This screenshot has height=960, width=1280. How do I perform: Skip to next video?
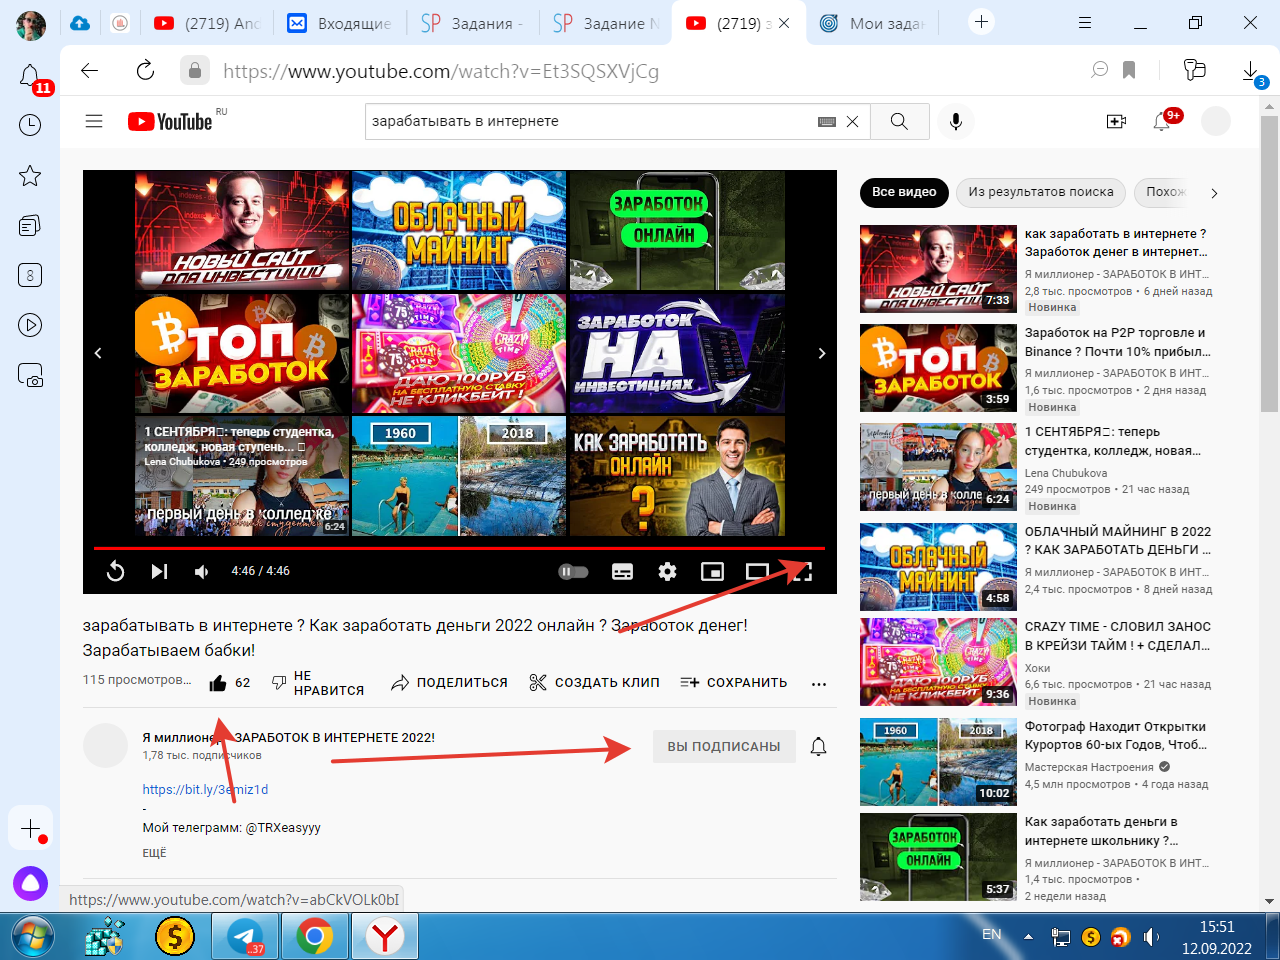click(159, 571)
